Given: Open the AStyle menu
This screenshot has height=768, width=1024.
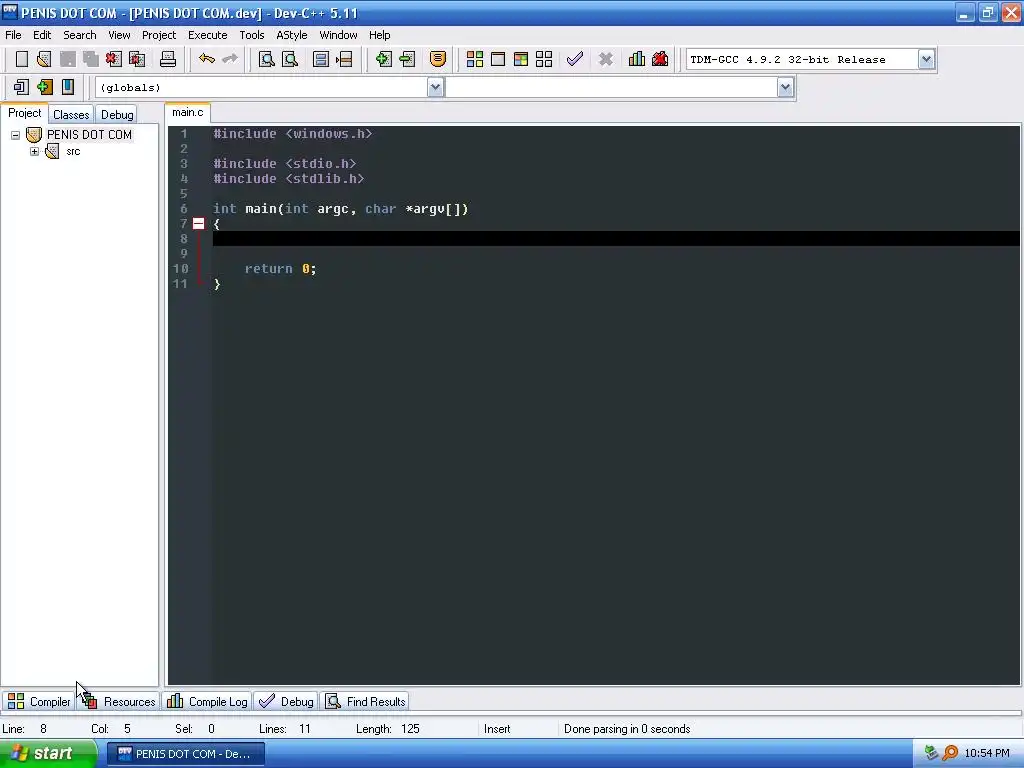Looking at the screenshot, I should tap(291, 35).
